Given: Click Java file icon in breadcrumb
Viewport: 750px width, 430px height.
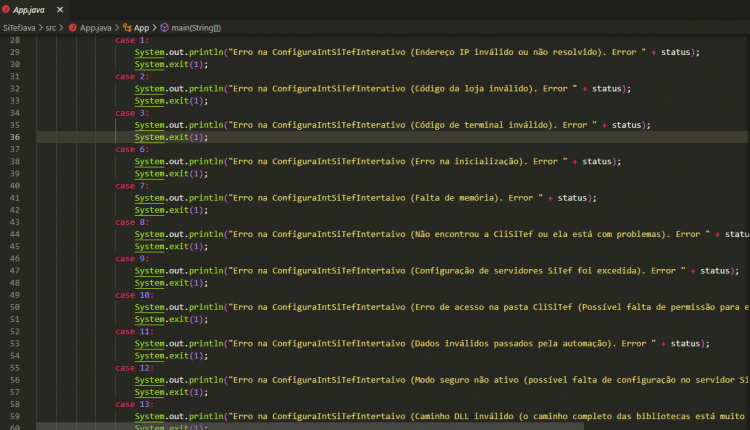Looking at the screenshot, I should 73,28.
